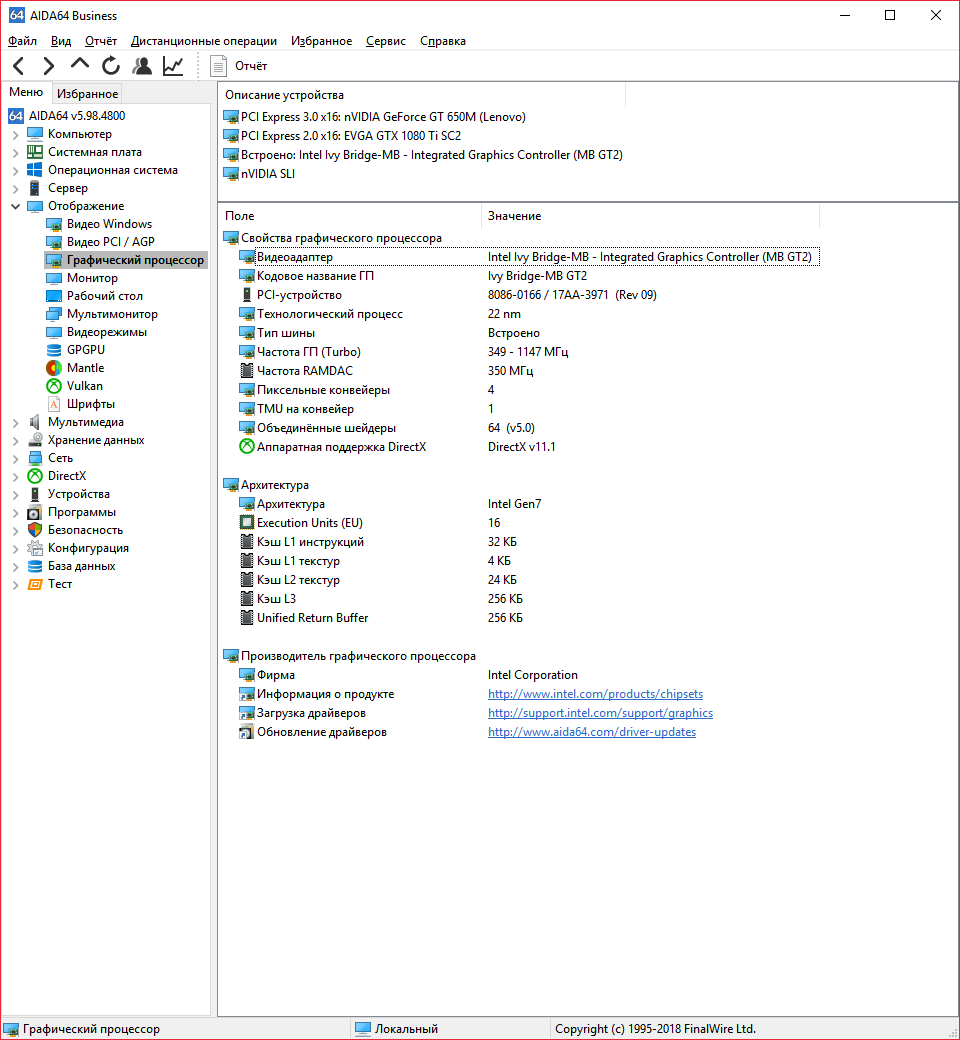Image resolution: width=960 pixels, height=1040 pixels.
Task: Click the Мультимонитор icon in the tree
Action: 54,314
